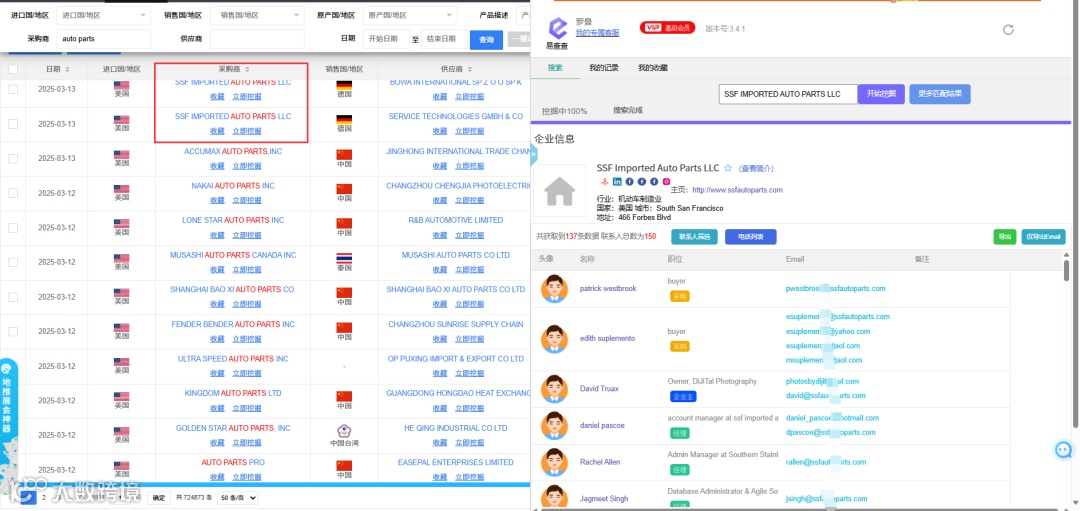Open the 原产国/地区 dropdown filter

click(410, 14)
